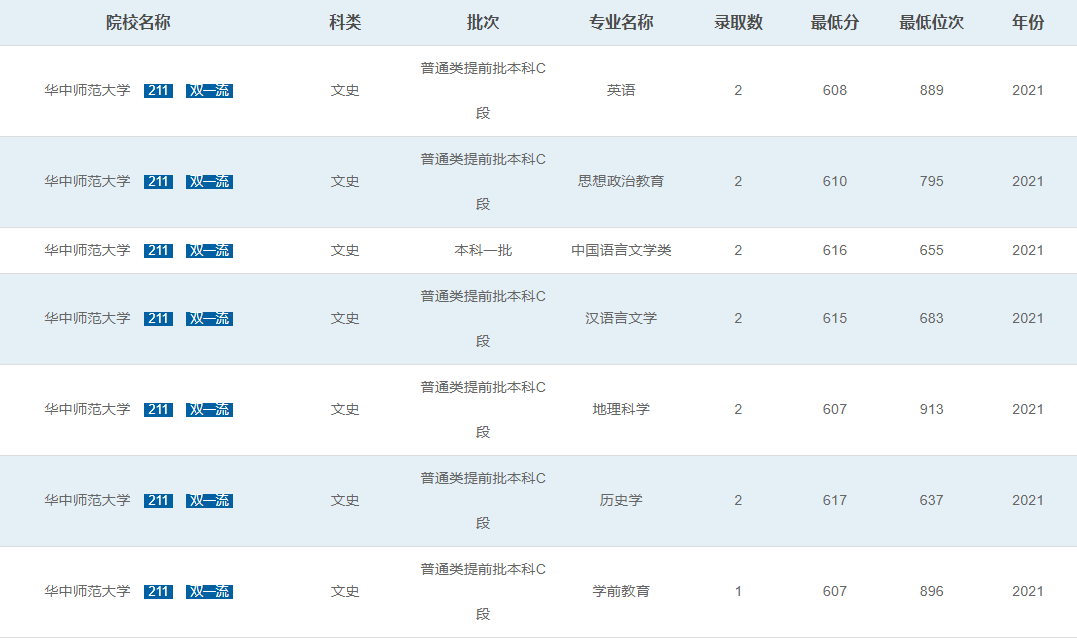Viewport: 1077px width, 638px height.
Task: Select the 637 minimum rank cell
Action: click(931, 501)
